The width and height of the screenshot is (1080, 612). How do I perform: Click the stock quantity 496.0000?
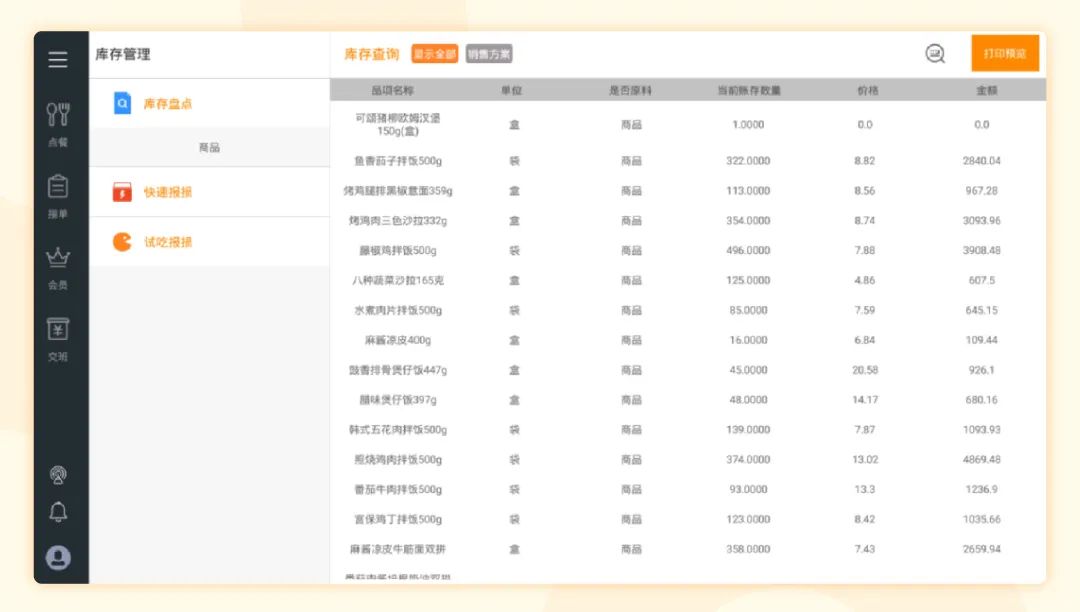point(748,251)
